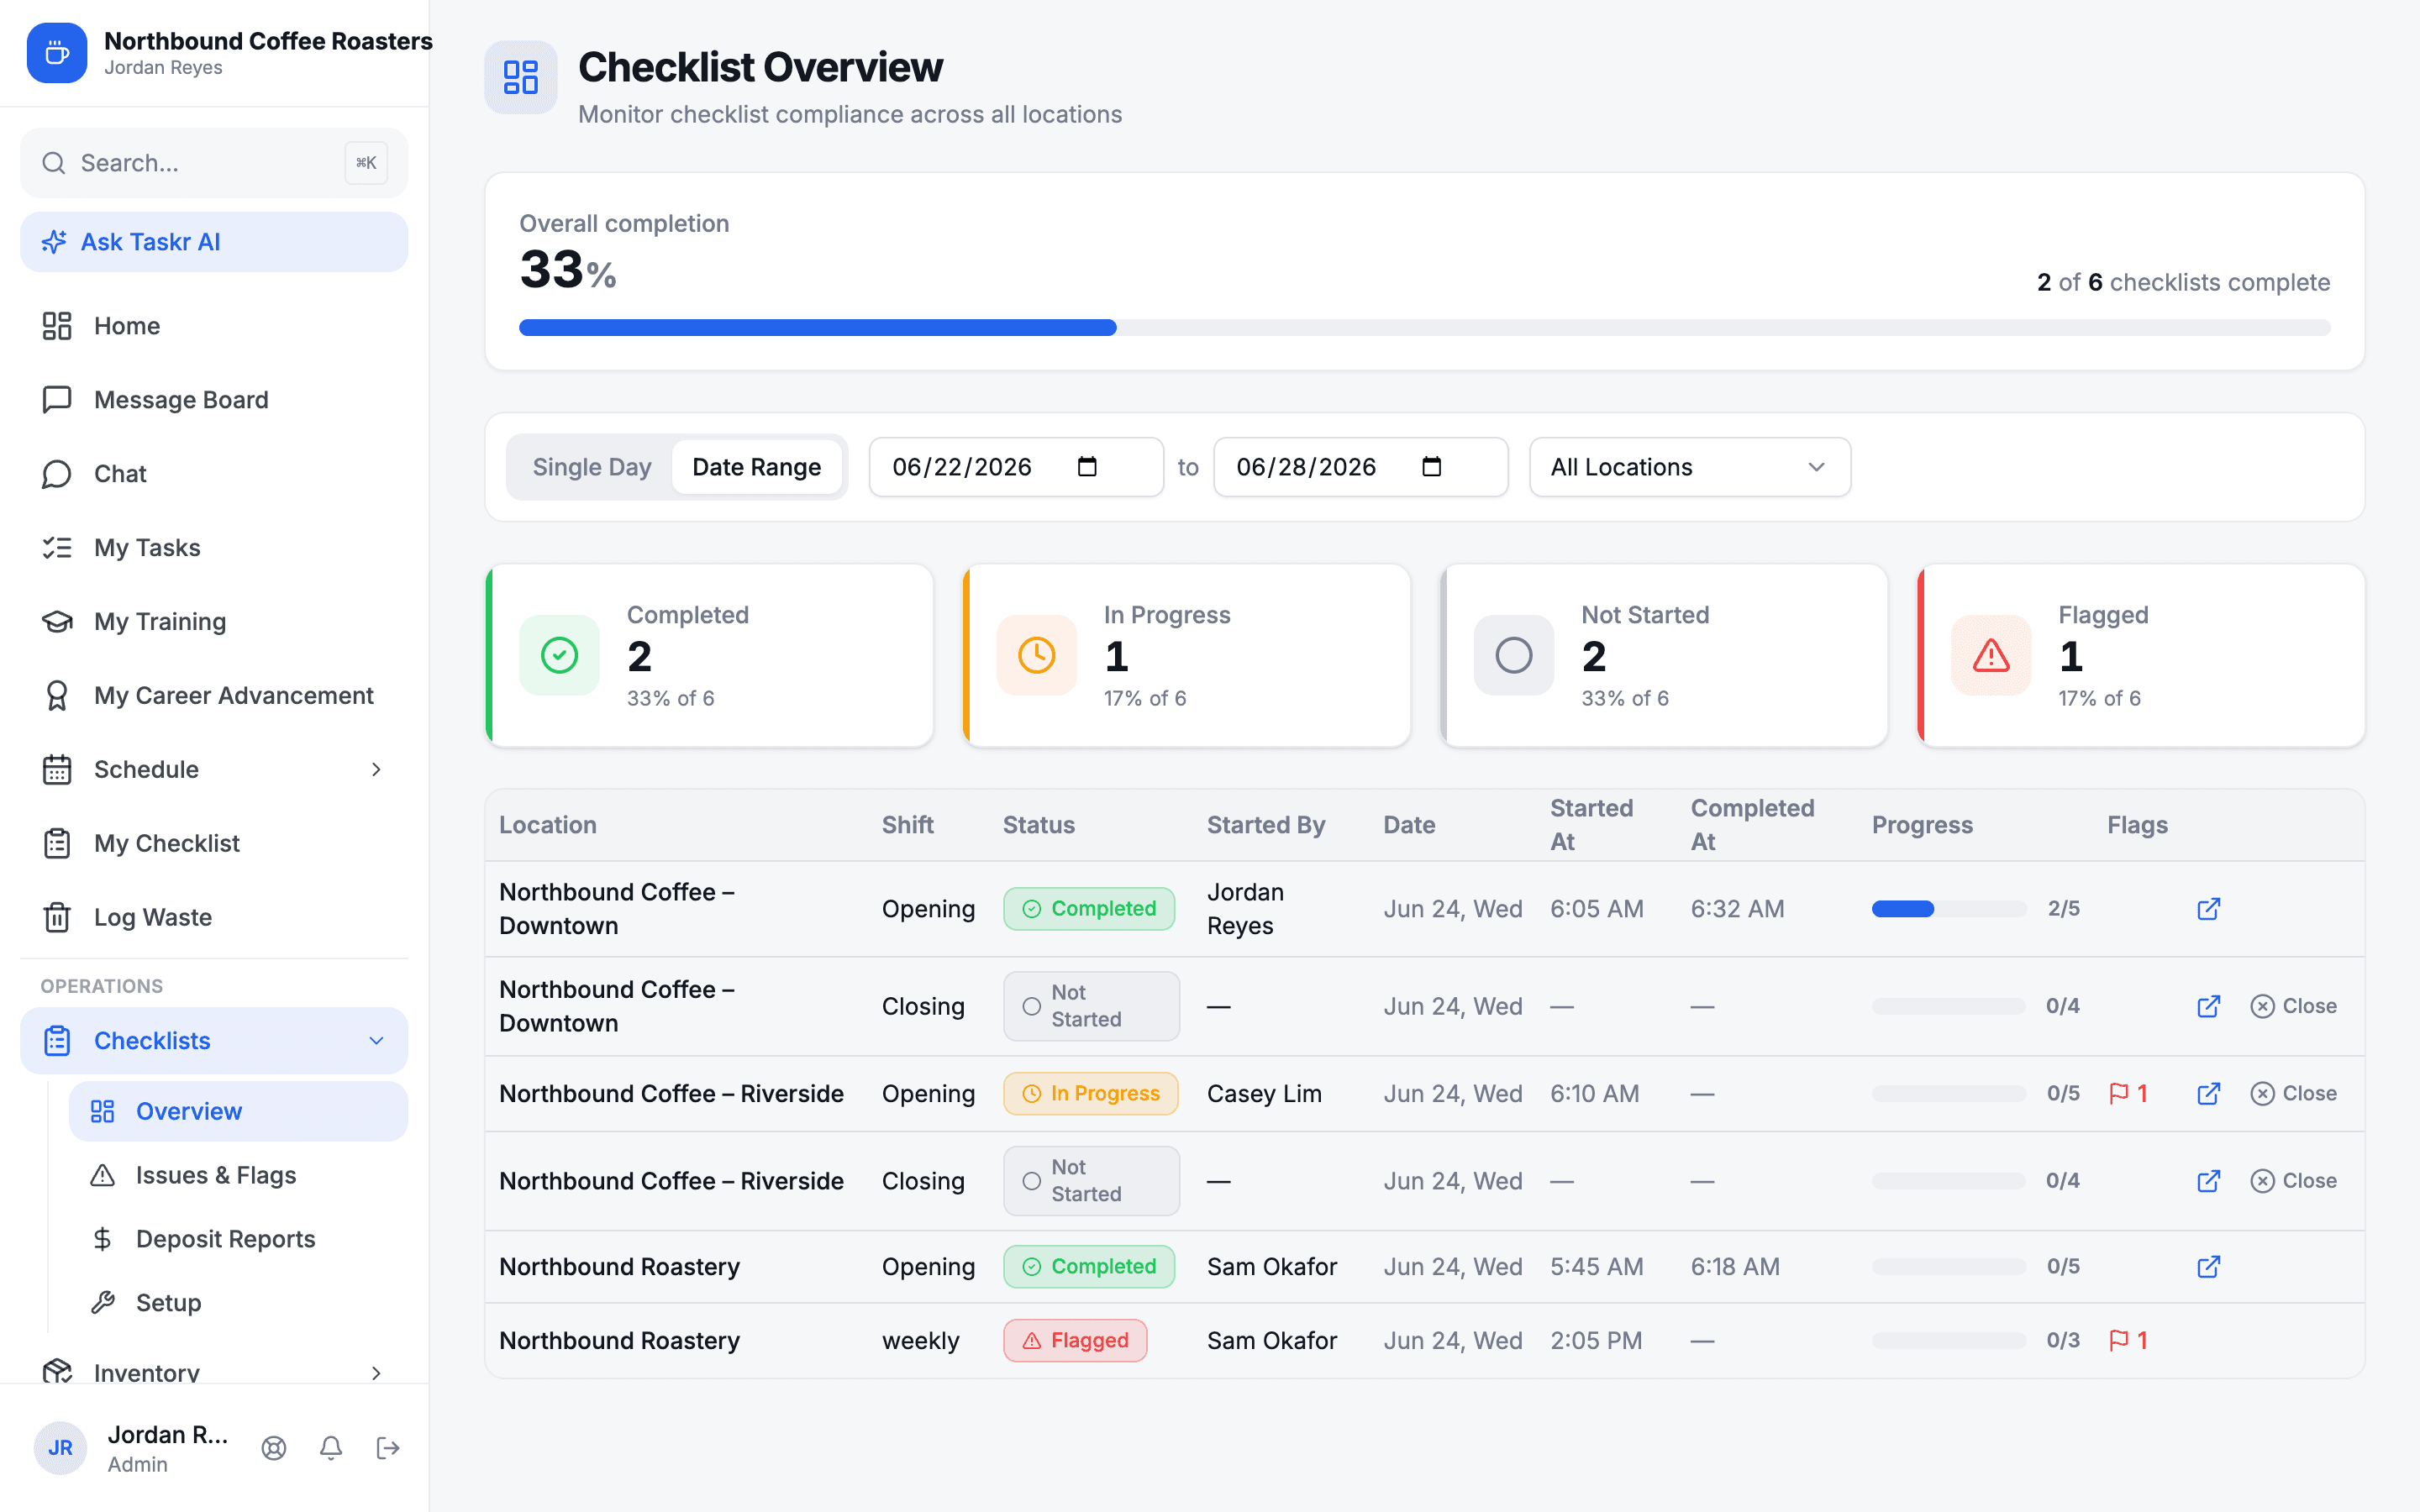Click the Checklist Overview header icon
2420x1512 pixels.
coord(521,77)
